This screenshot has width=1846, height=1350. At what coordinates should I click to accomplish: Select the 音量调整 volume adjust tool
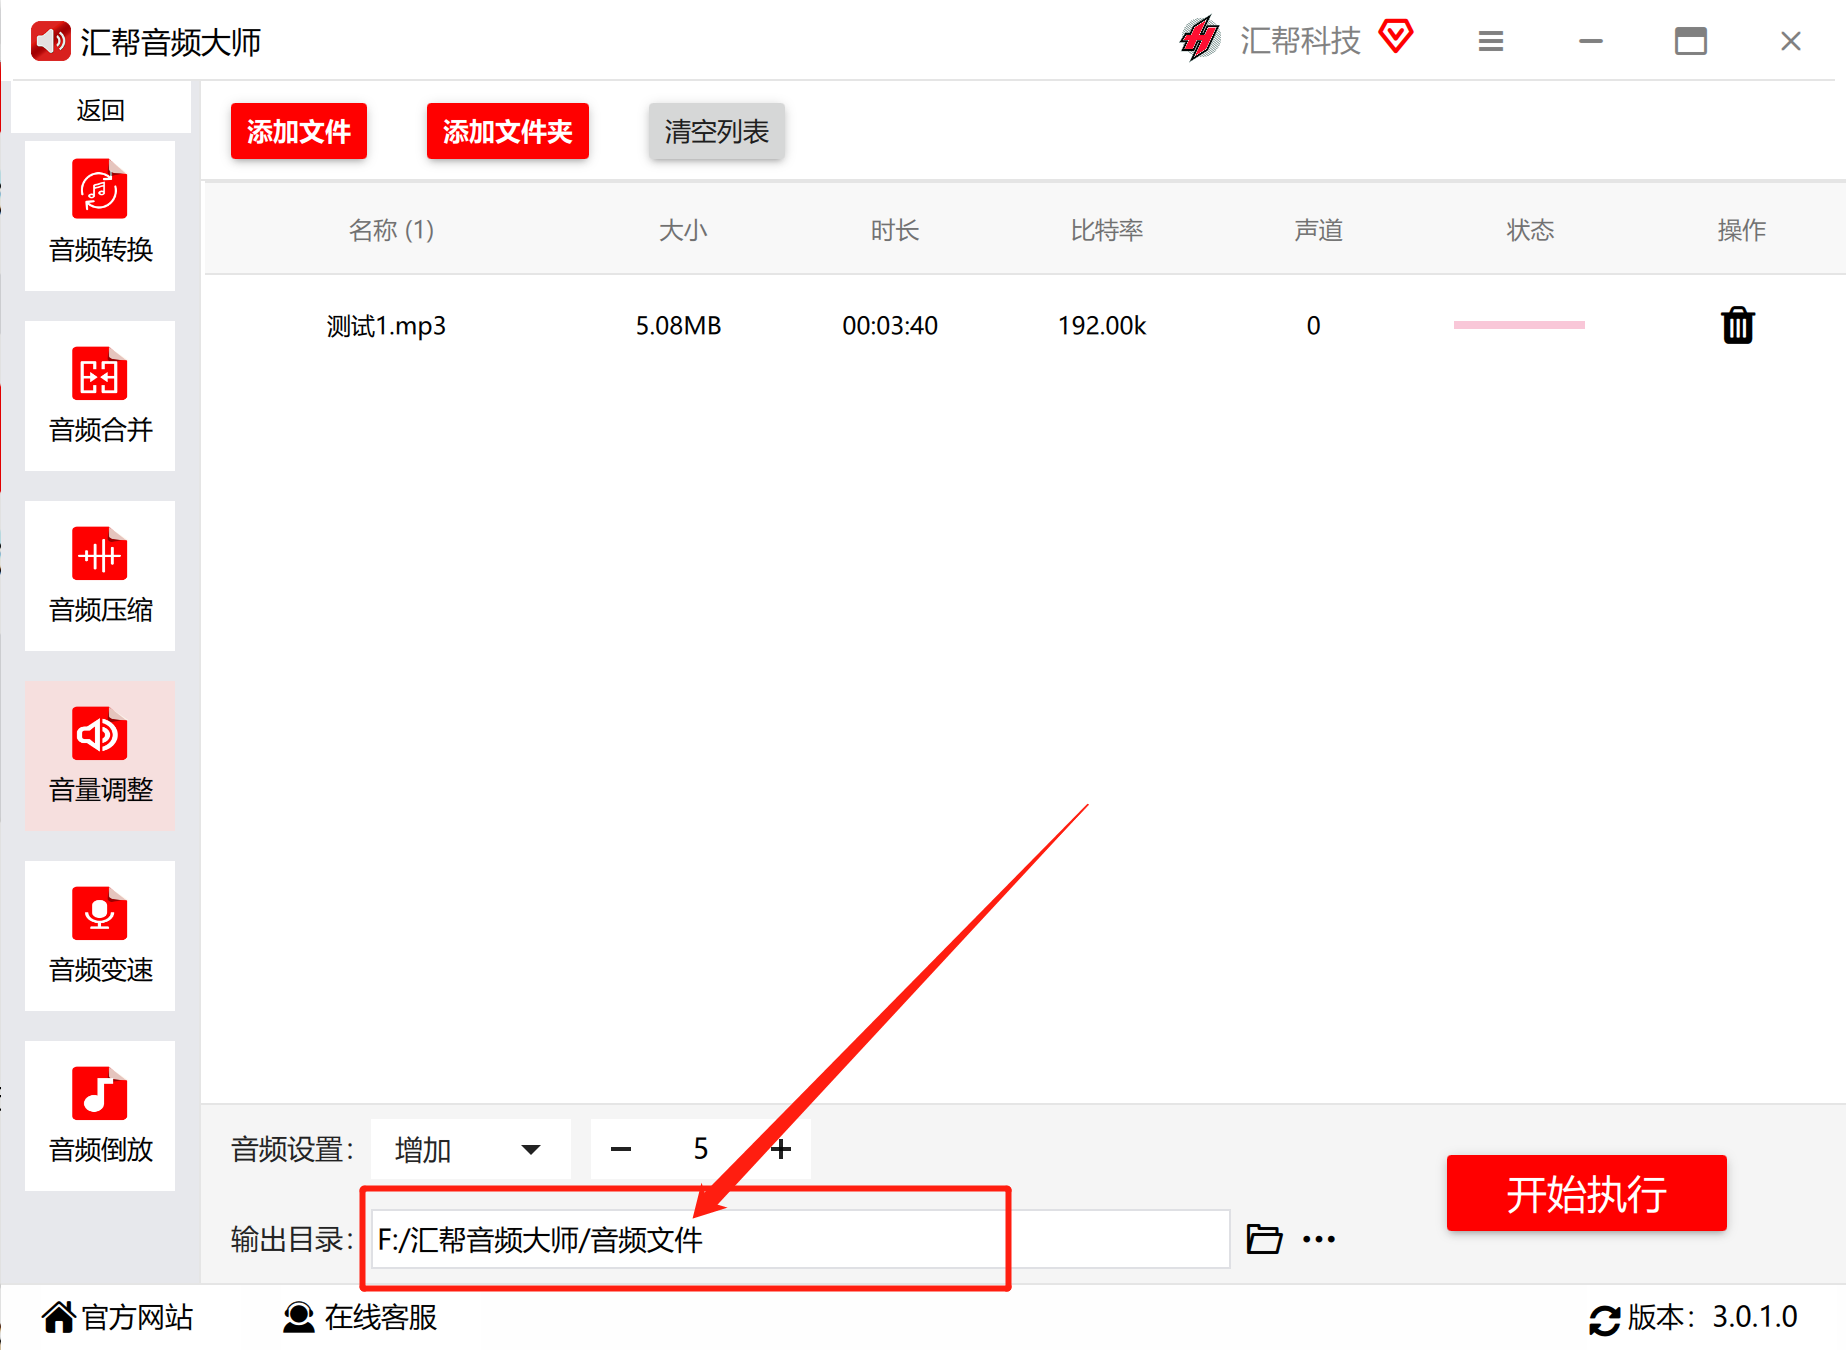pos(100,755)
